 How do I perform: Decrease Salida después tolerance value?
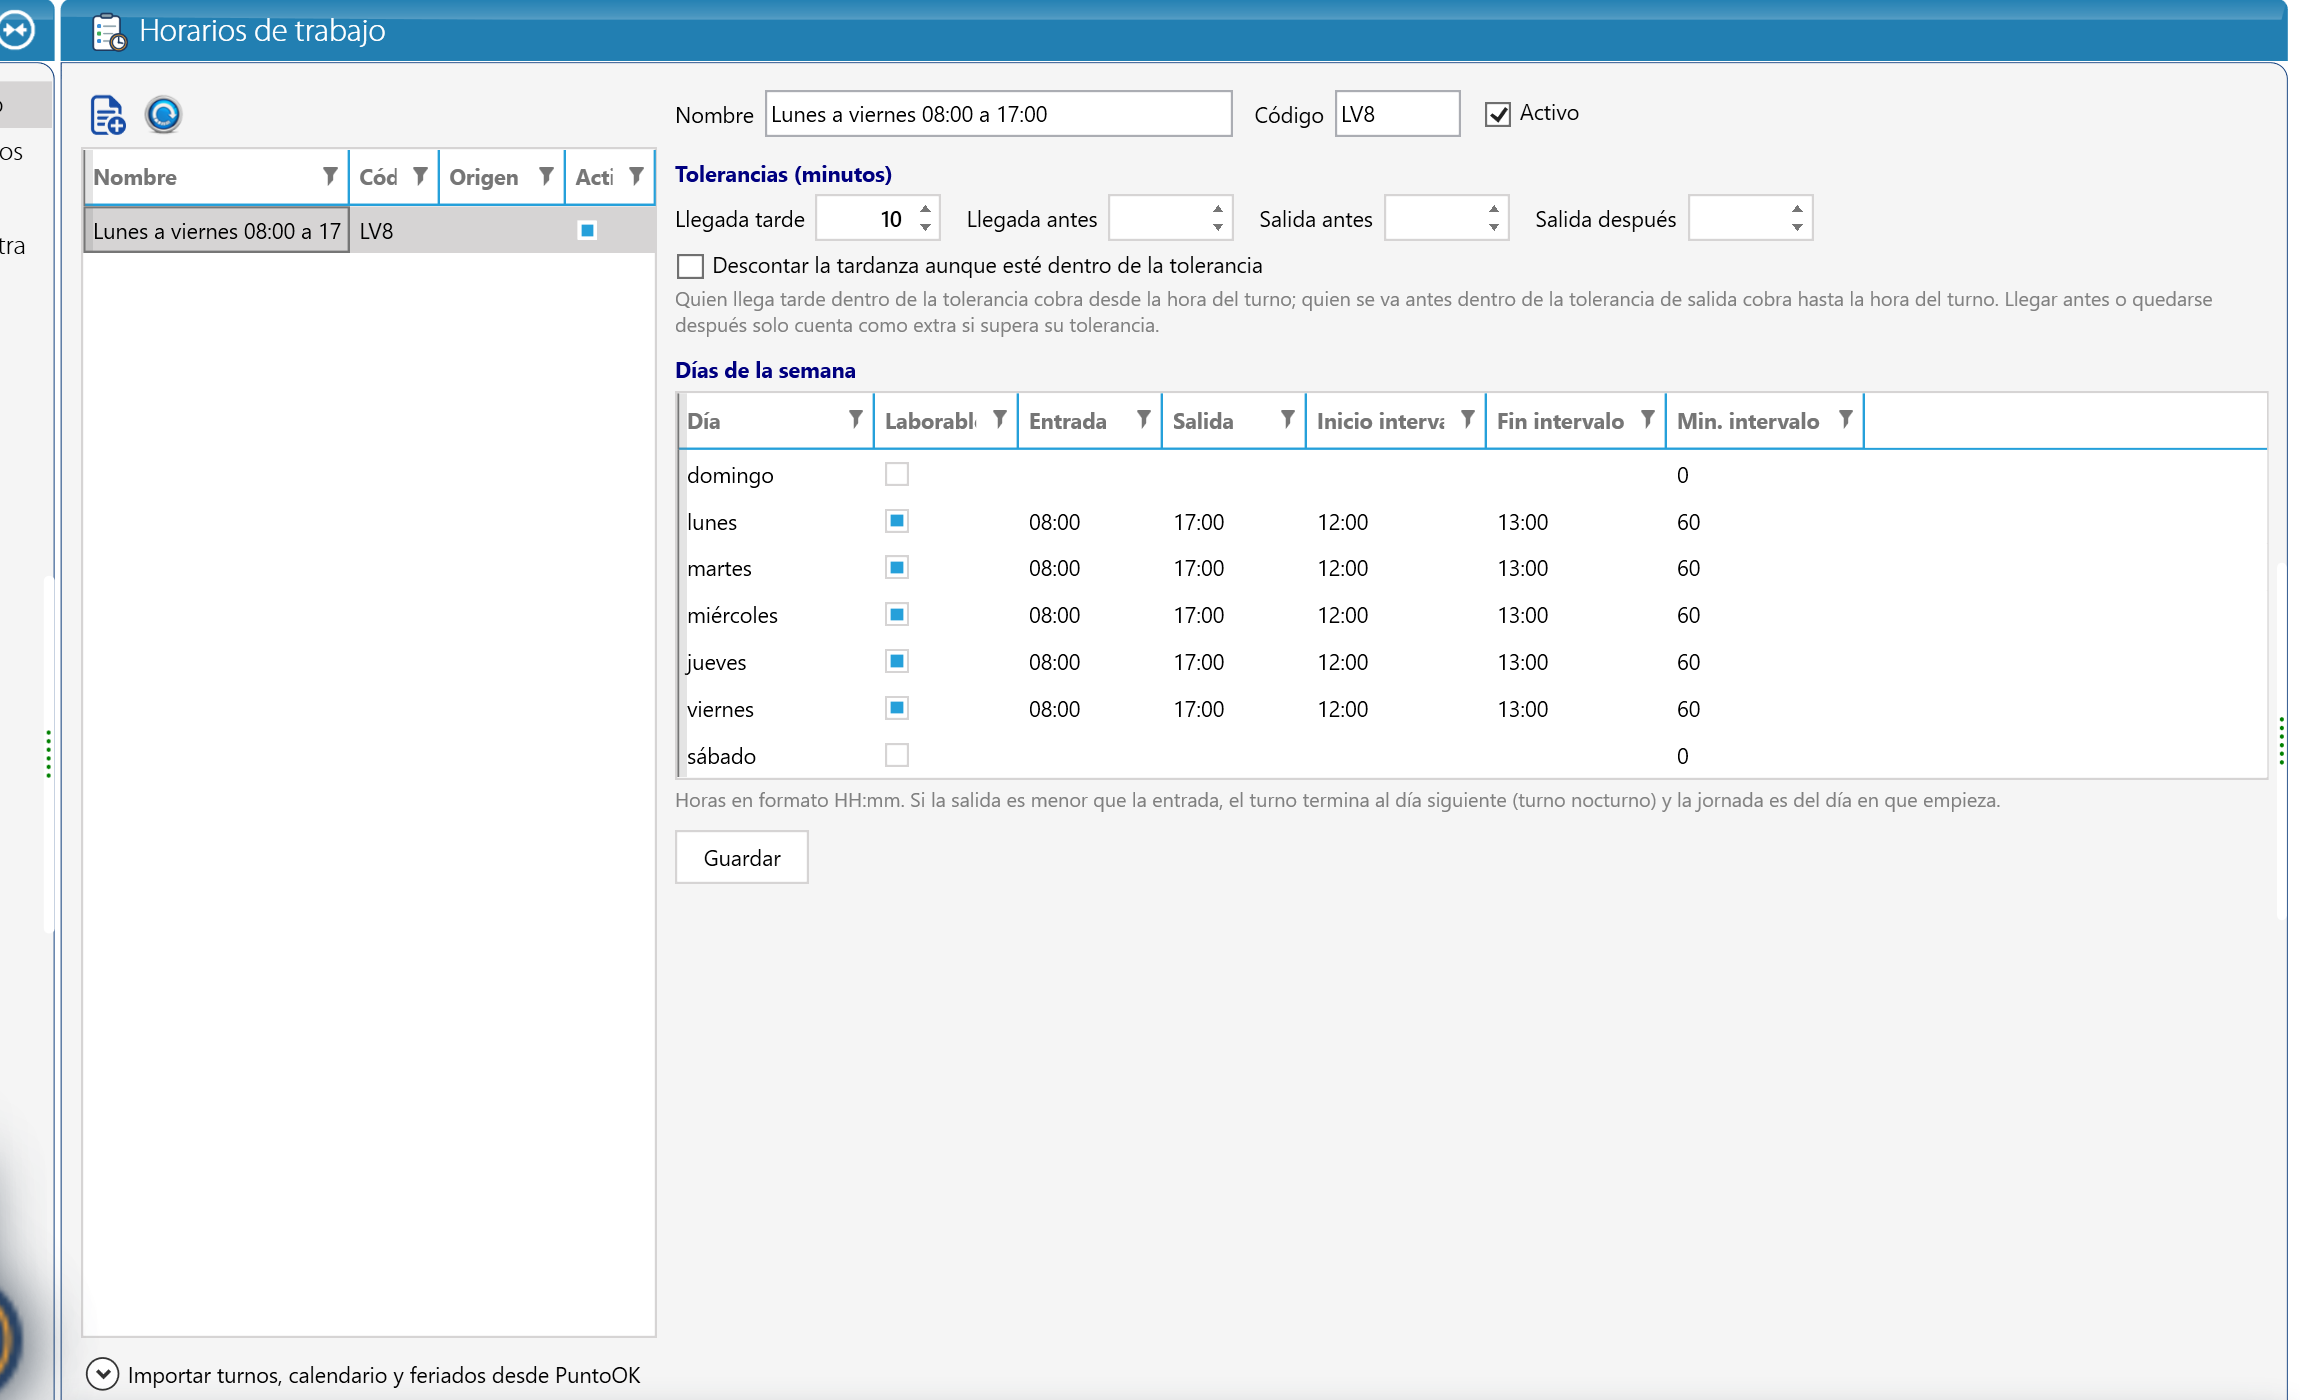tap(1798, 228)
